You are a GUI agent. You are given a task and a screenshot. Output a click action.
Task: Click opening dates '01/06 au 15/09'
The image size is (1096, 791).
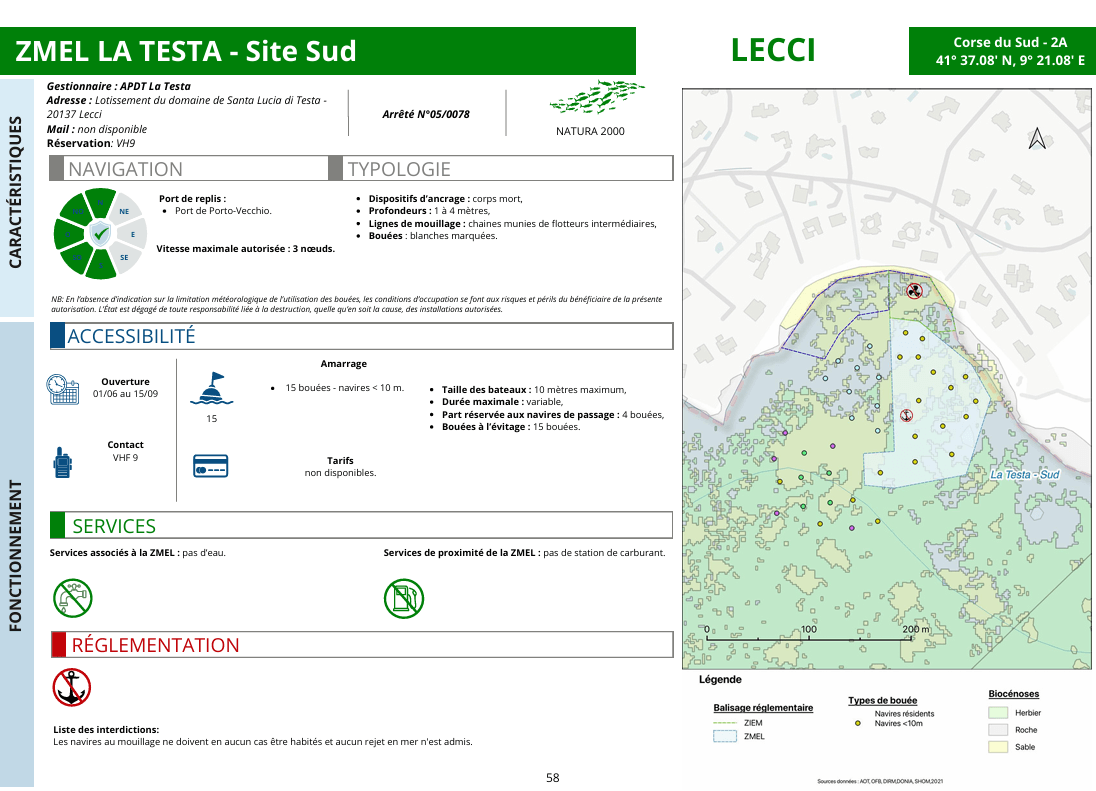125,393
